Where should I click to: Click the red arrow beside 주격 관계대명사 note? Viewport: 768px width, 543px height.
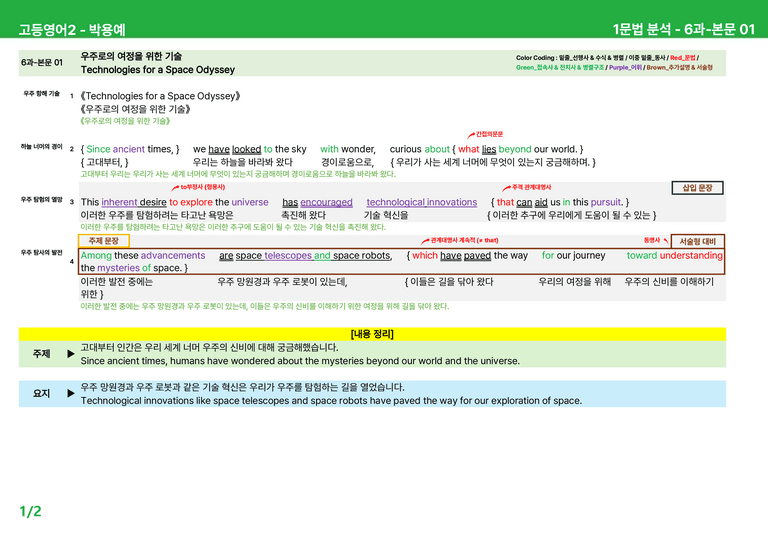coord(506,188)
